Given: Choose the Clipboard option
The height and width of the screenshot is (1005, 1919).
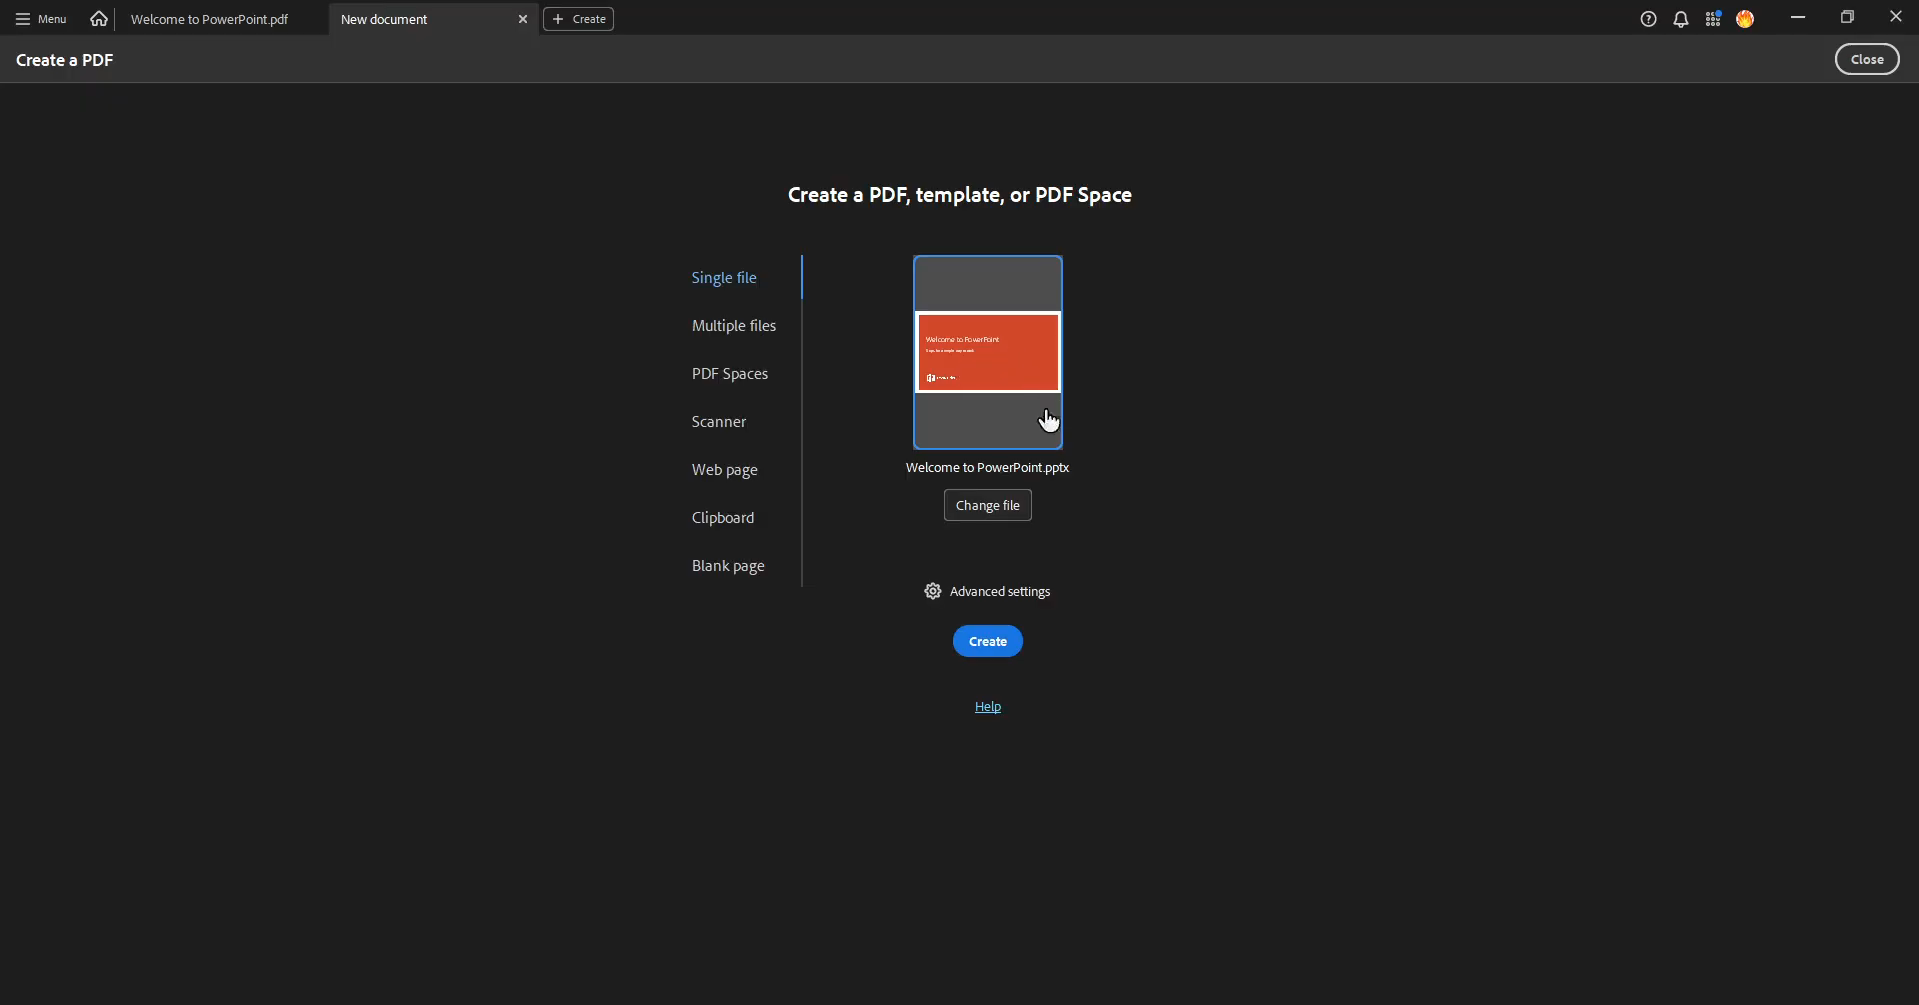Looking at the screenshot, I should [x=723, y=518].
